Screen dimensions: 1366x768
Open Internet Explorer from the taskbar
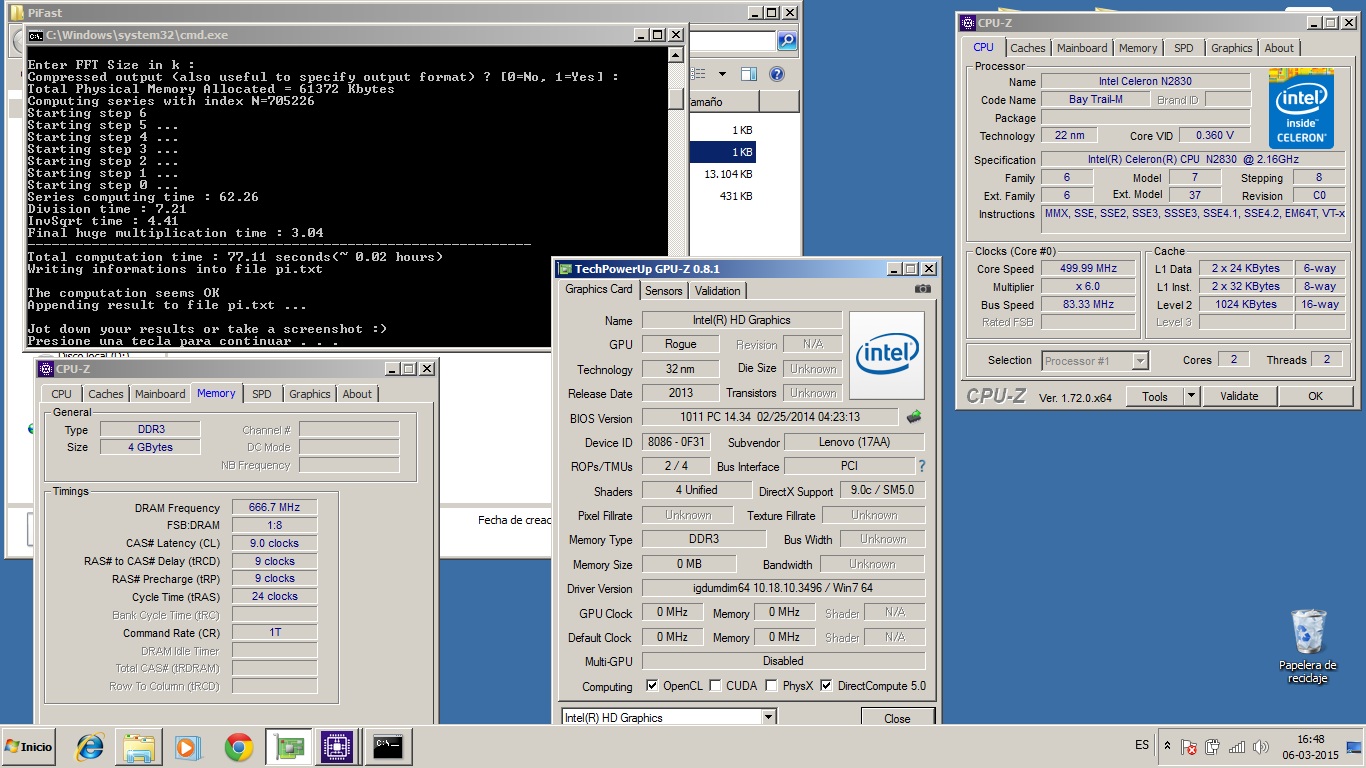90,747
